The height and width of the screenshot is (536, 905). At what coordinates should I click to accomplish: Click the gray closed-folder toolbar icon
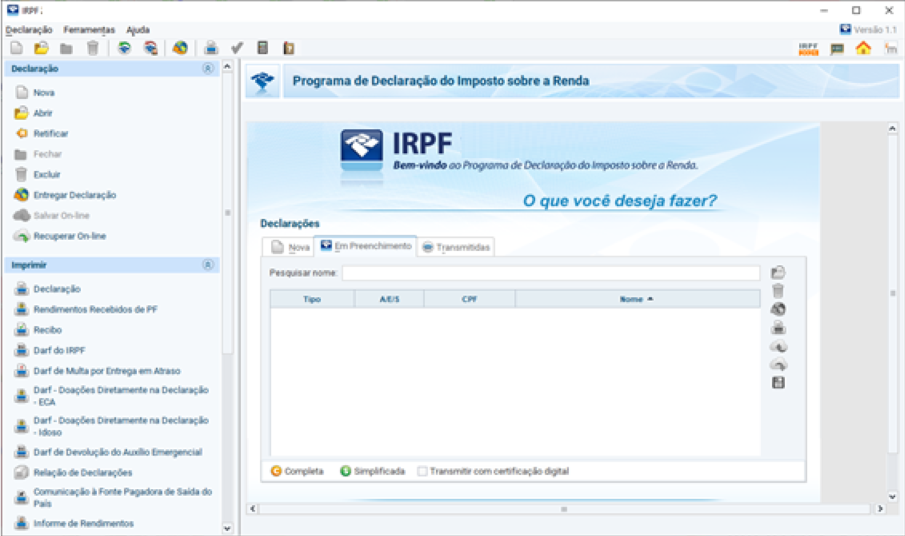pos(66,48)
